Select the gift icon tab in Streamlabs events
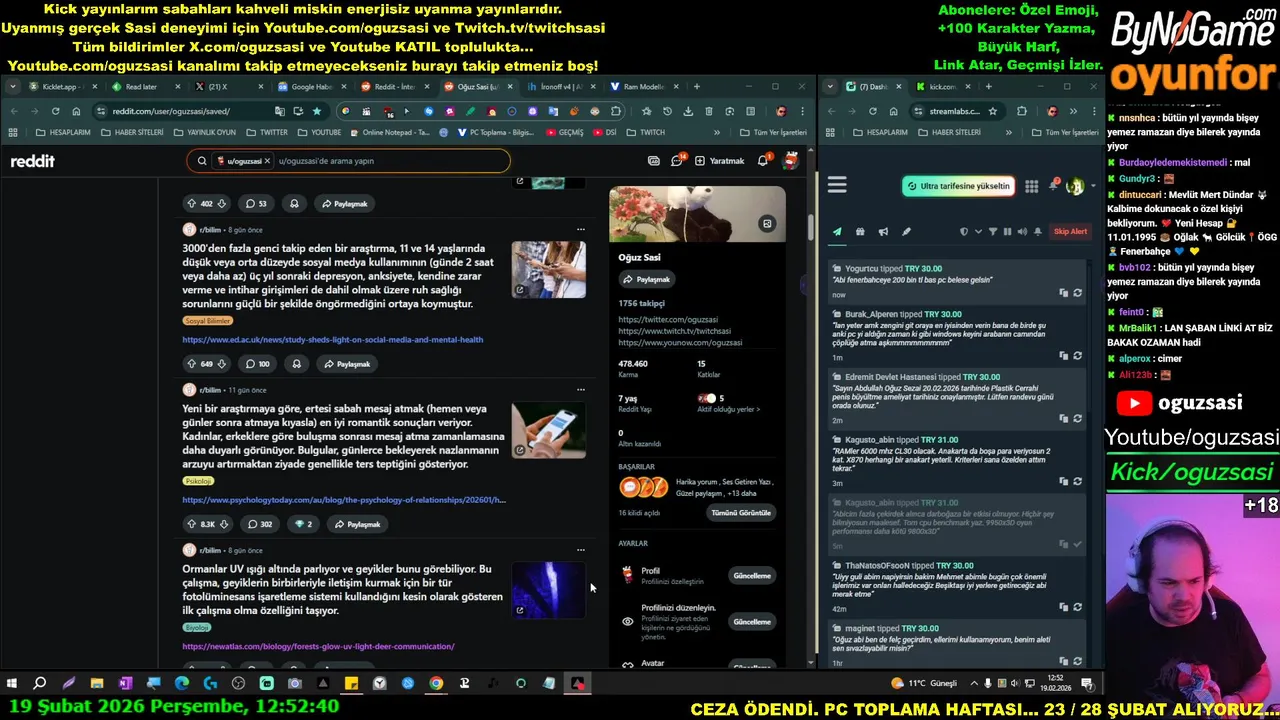This screenshot has width=1280, height=720. click(x=860, y=232)
